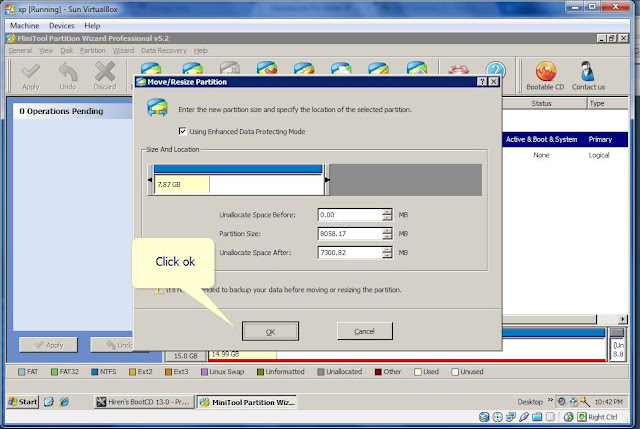Click VirtualBox USB status icon
Viewport: 640px width, 429px height.
click(524, 417)
